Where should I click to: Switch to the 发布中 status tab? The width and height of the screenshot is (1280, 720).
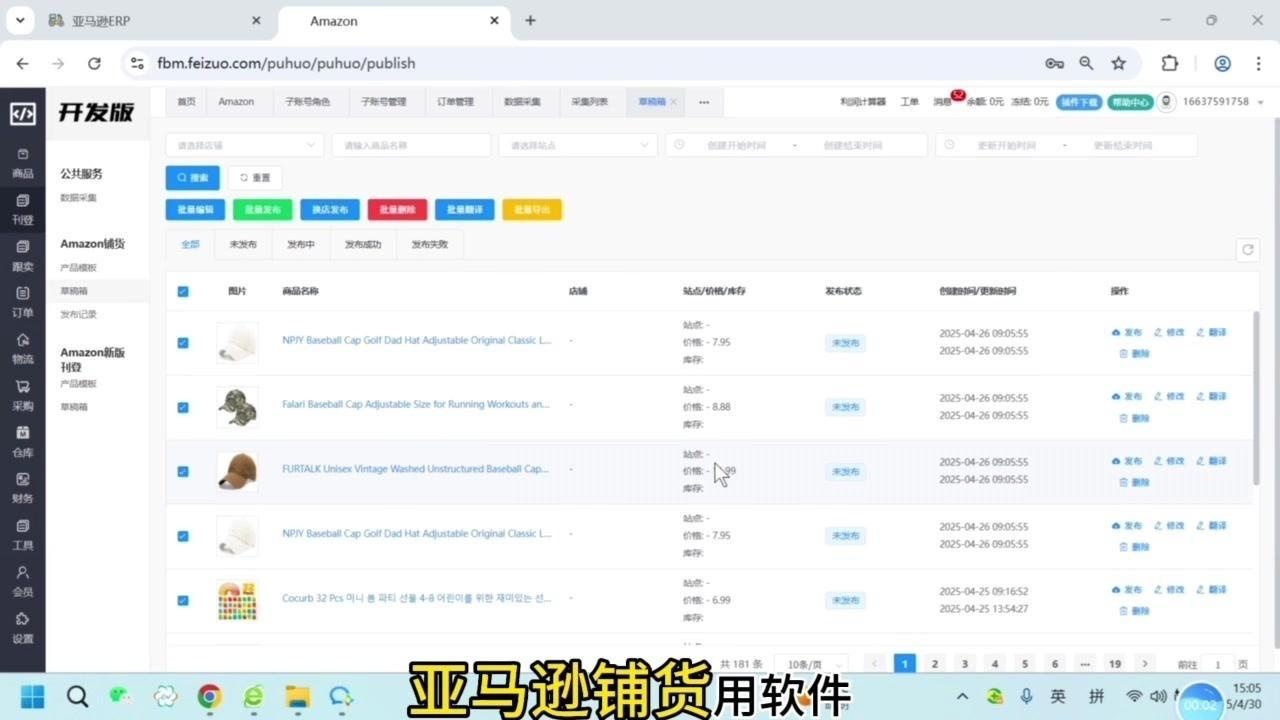301,244
